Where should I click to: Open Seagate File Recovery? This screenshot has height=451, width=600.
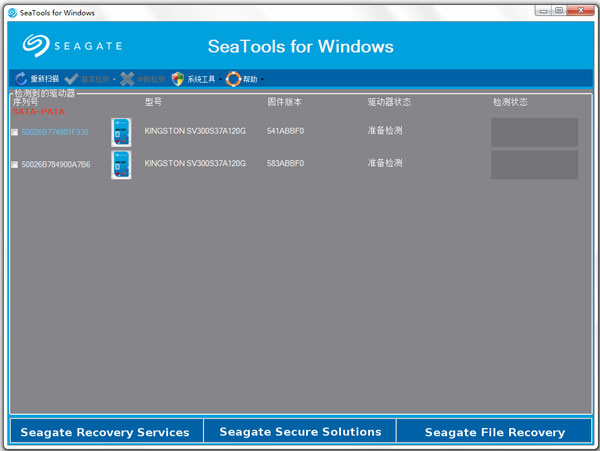coord(494,432)
